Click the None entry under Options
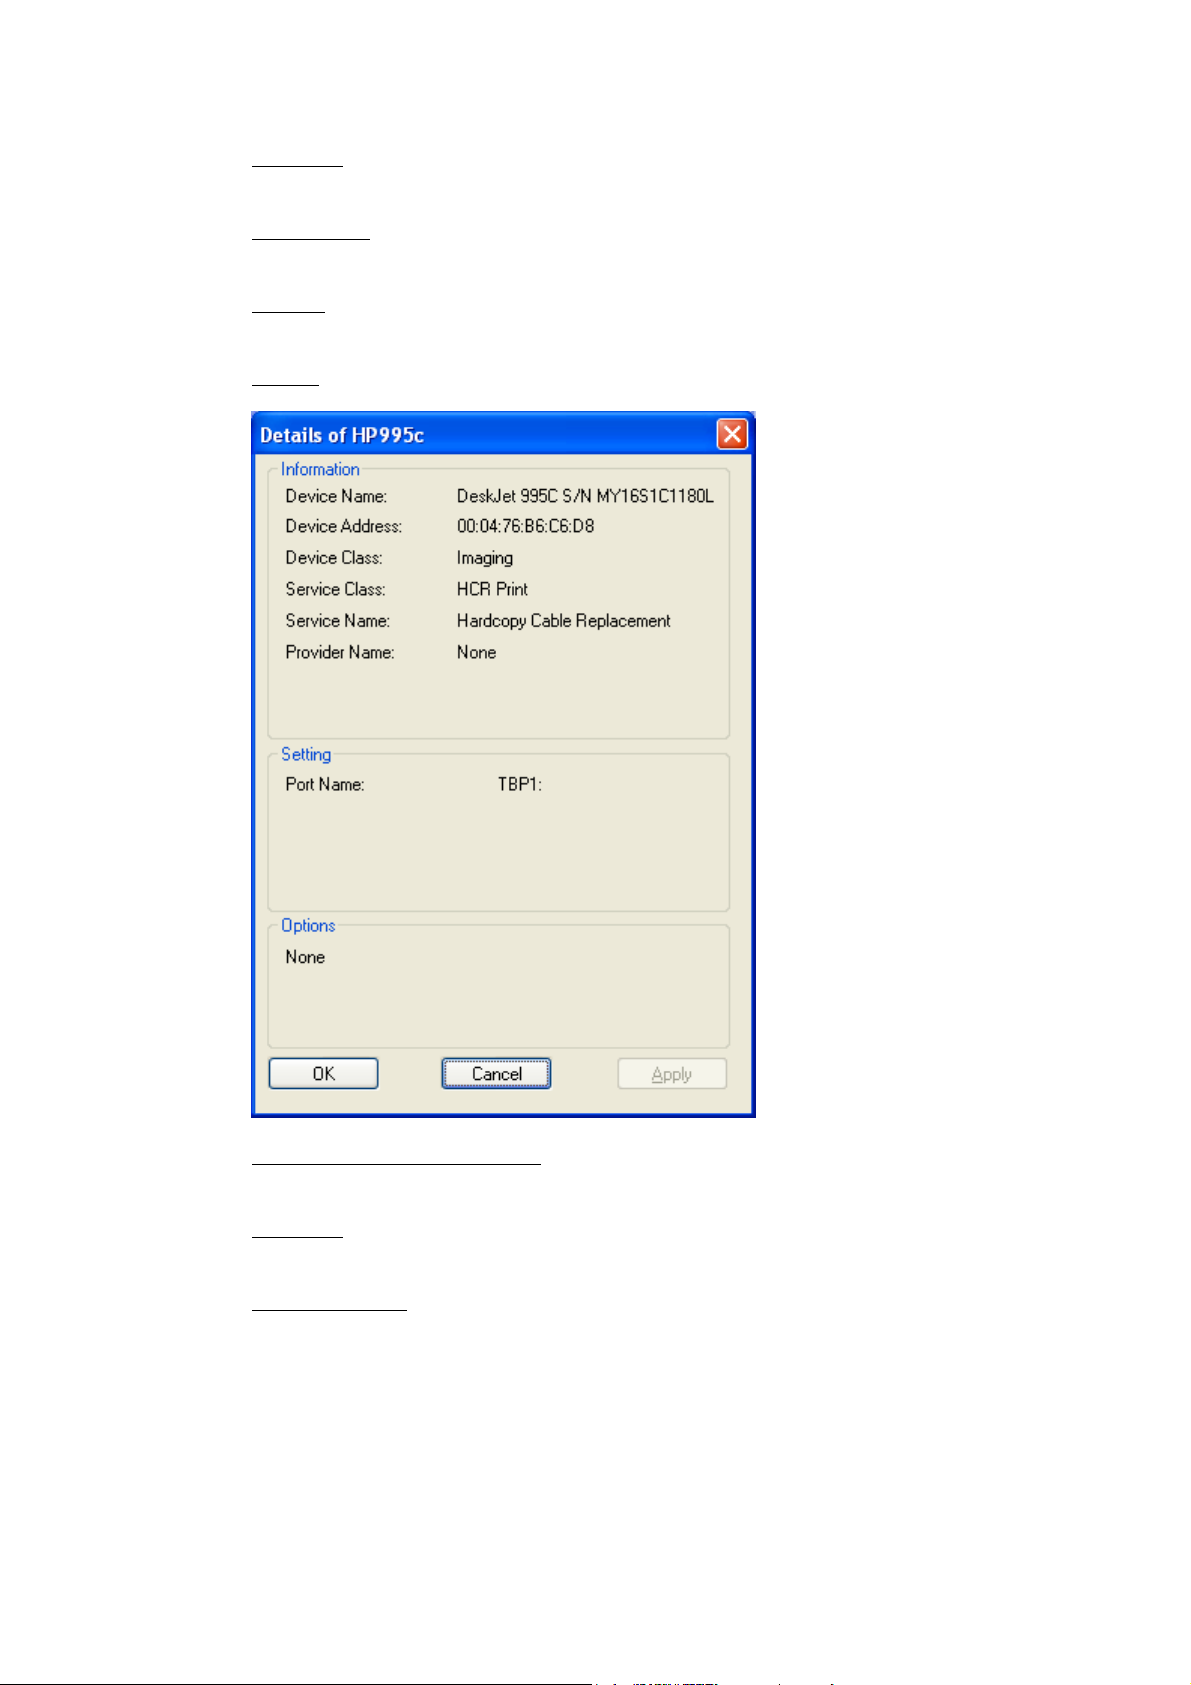Image resolution: width=1191 pixels, height=1685 pixels. click(305, 957)
